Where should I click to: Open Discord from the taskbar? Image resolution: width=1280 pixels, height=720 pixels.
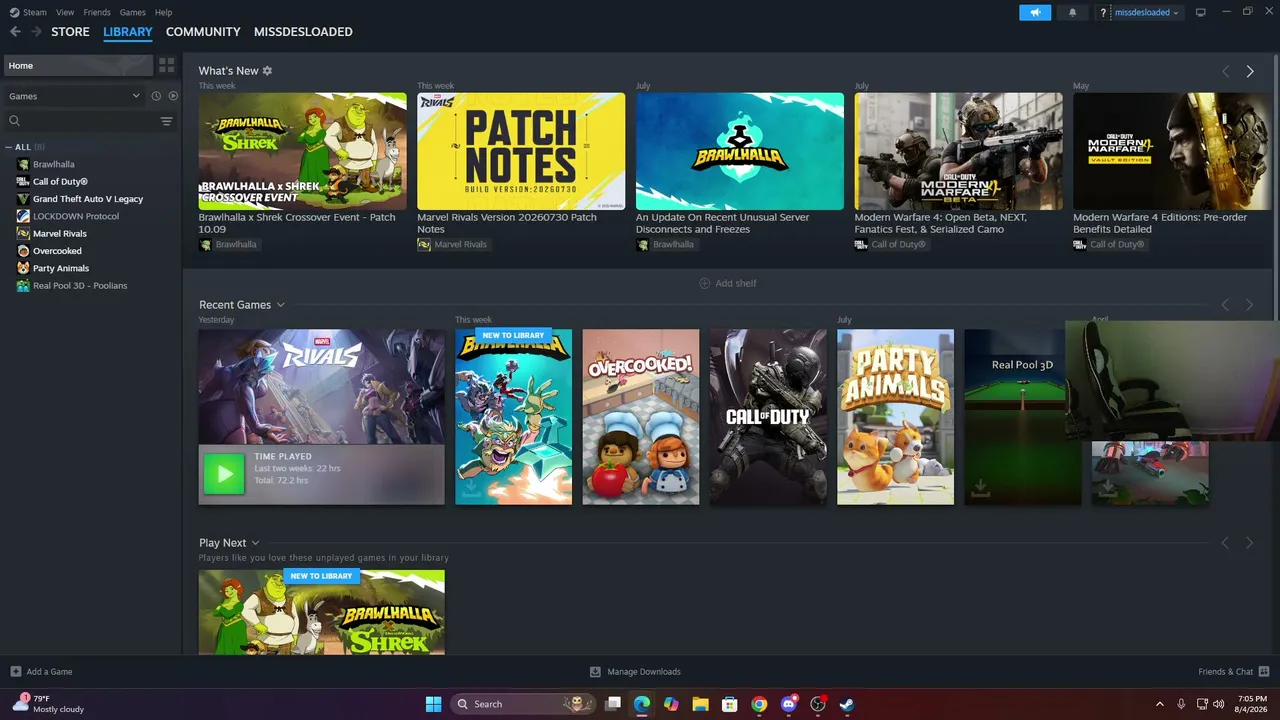(x=789, y=704)
